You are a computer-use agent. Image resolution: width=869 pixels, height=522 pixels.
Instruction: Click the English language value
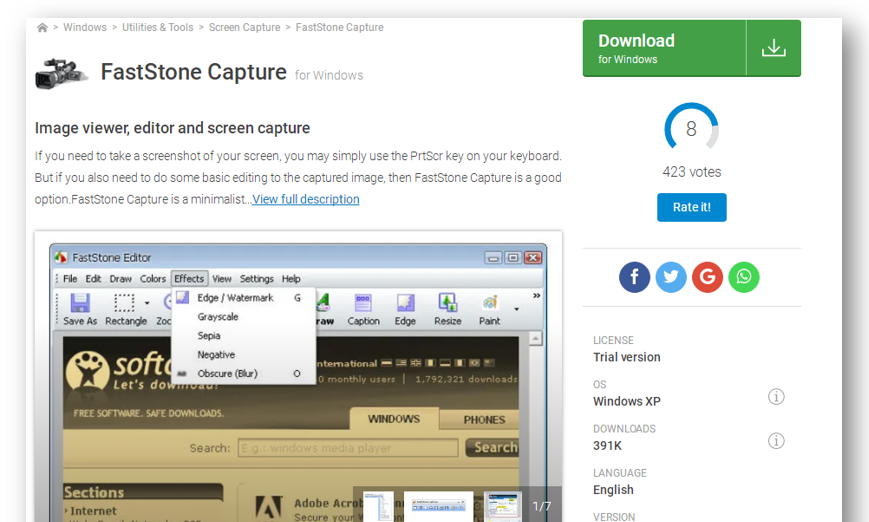coord(613,490)
